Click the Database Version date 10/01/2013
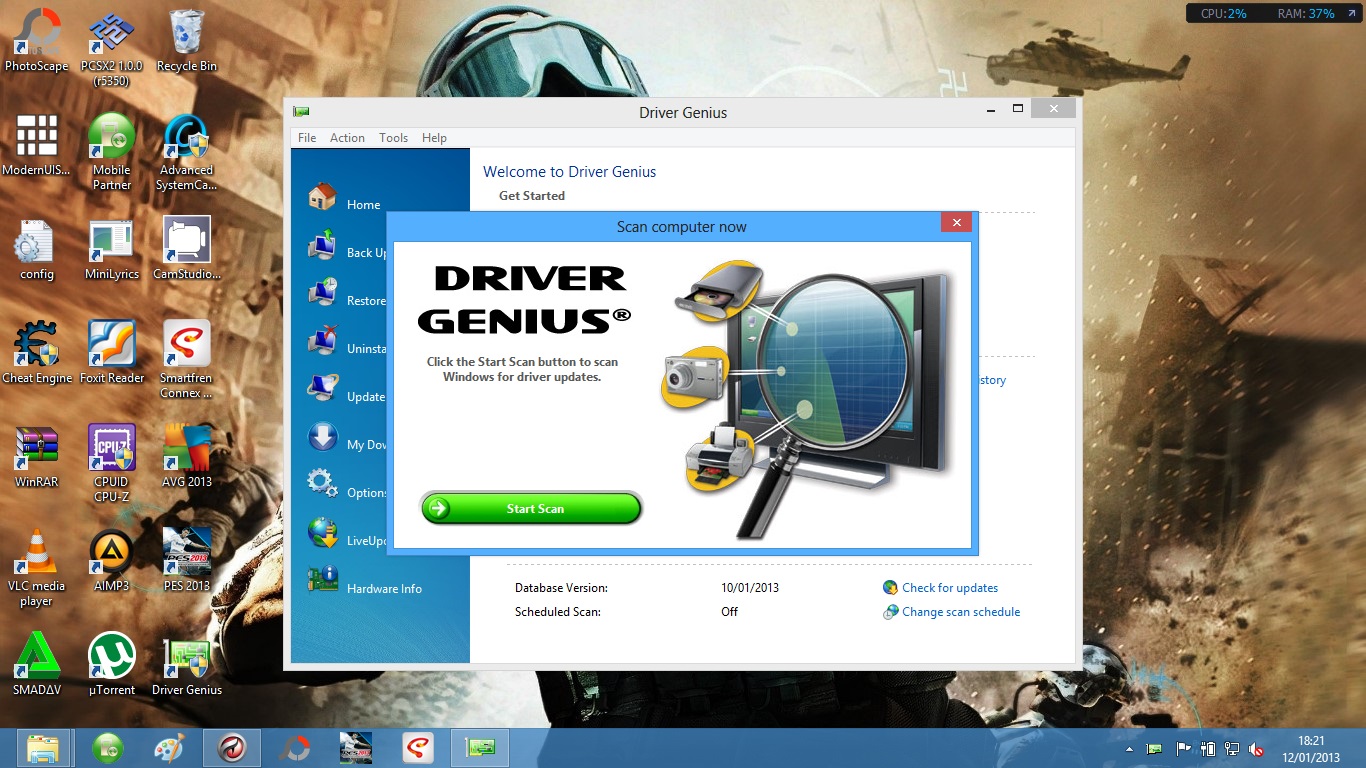The image size is (1366, 768). pos(750,588)
